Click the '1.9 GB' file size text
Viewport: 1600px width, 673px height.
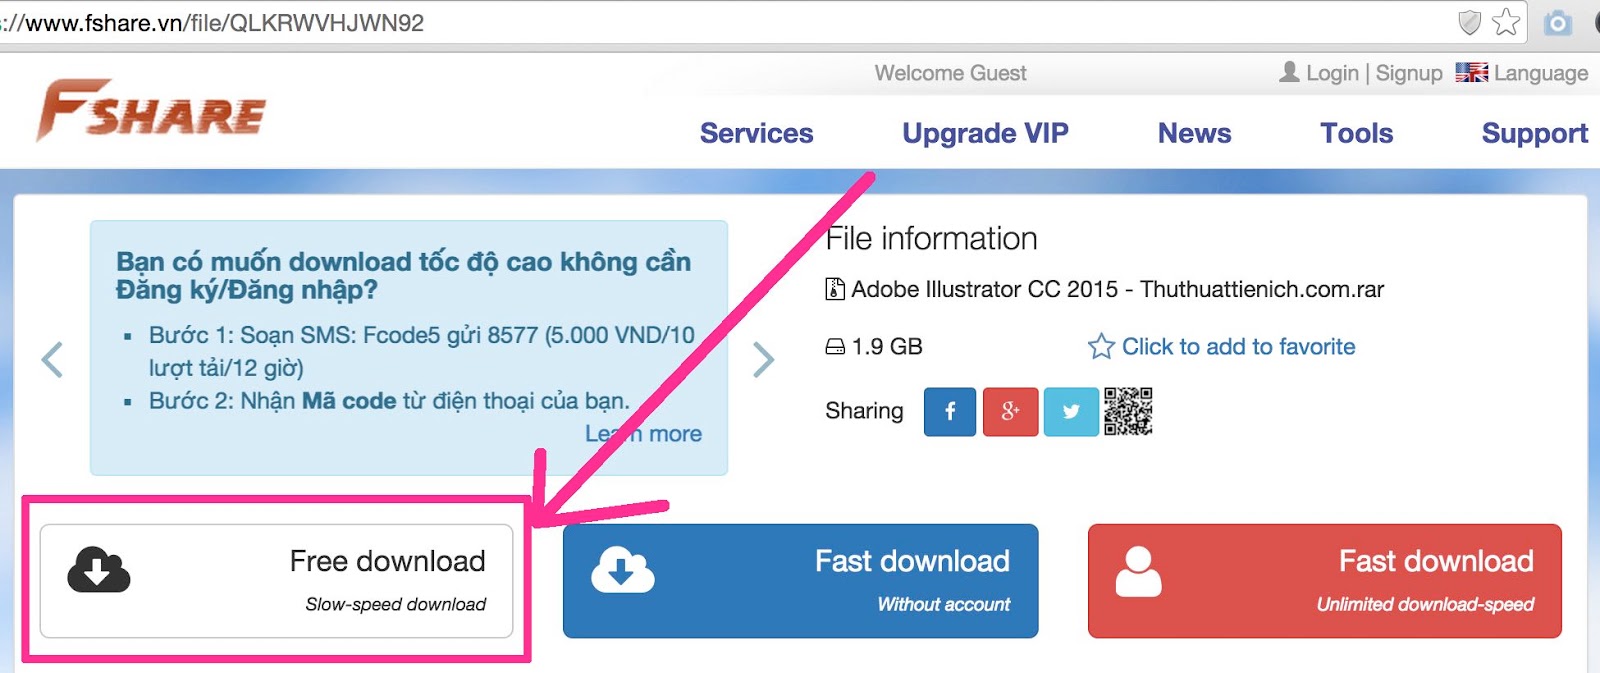point(887,347)
